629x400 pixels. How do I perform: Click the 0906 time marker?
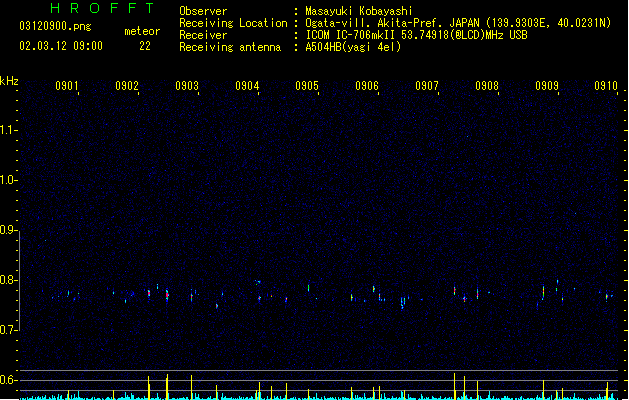367,86
